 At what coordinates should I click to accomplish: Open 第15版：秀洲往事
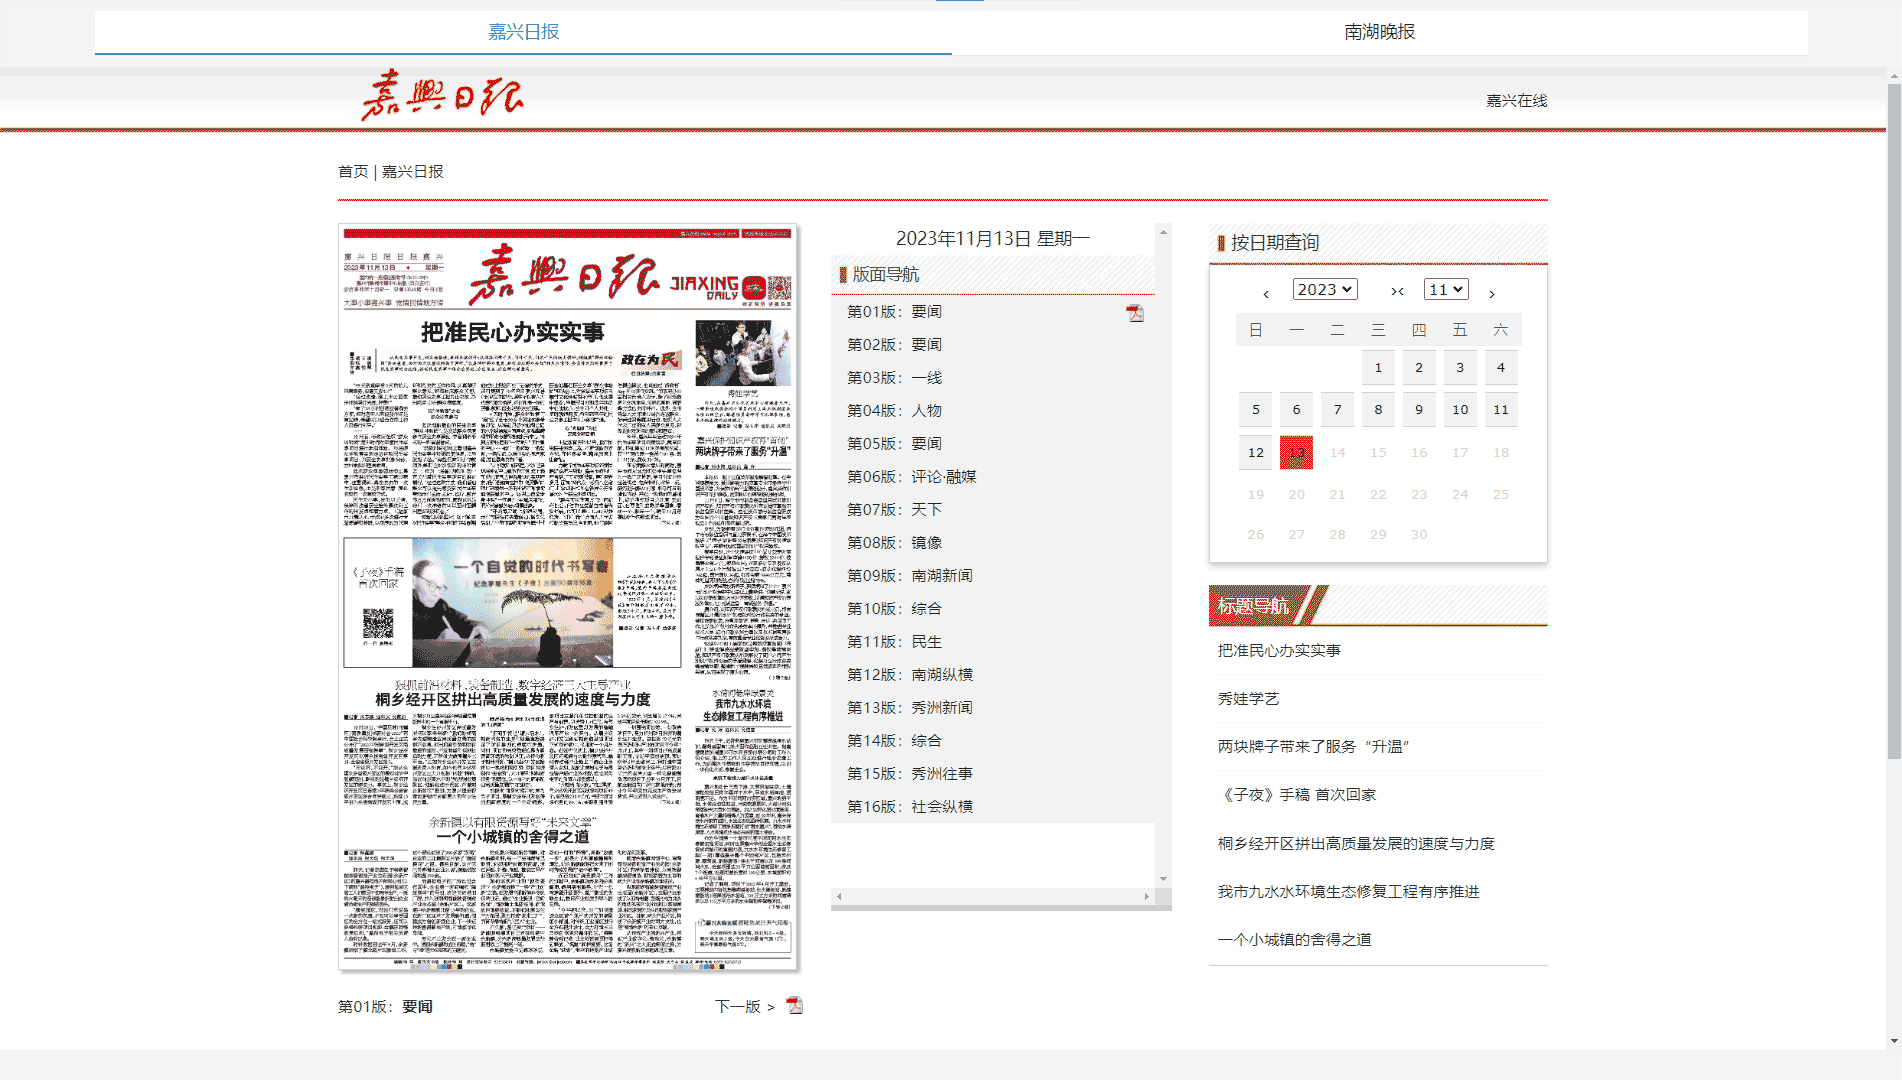tap(909, 773)
